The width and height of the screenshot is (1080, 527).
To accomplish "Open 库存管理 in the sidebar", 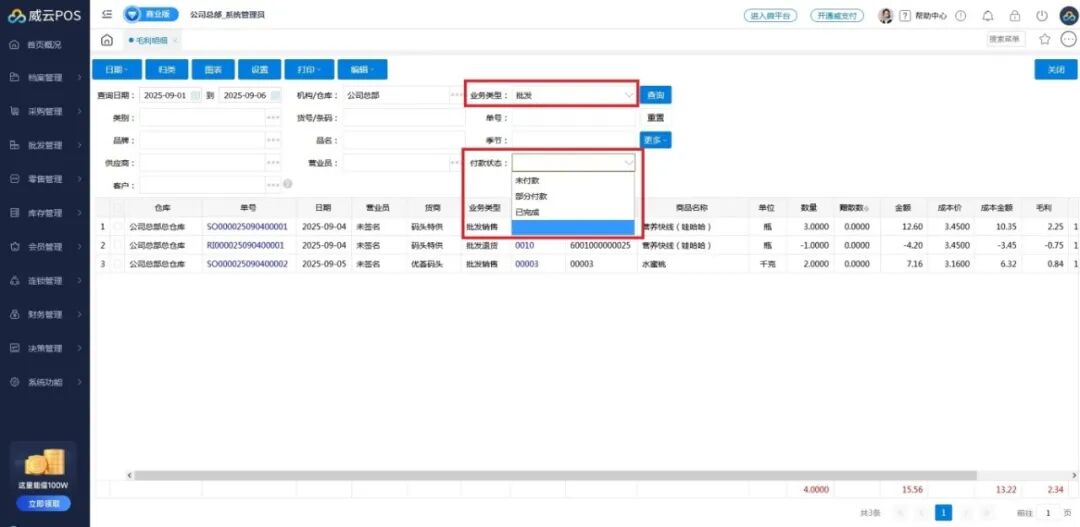I will 44,213.
